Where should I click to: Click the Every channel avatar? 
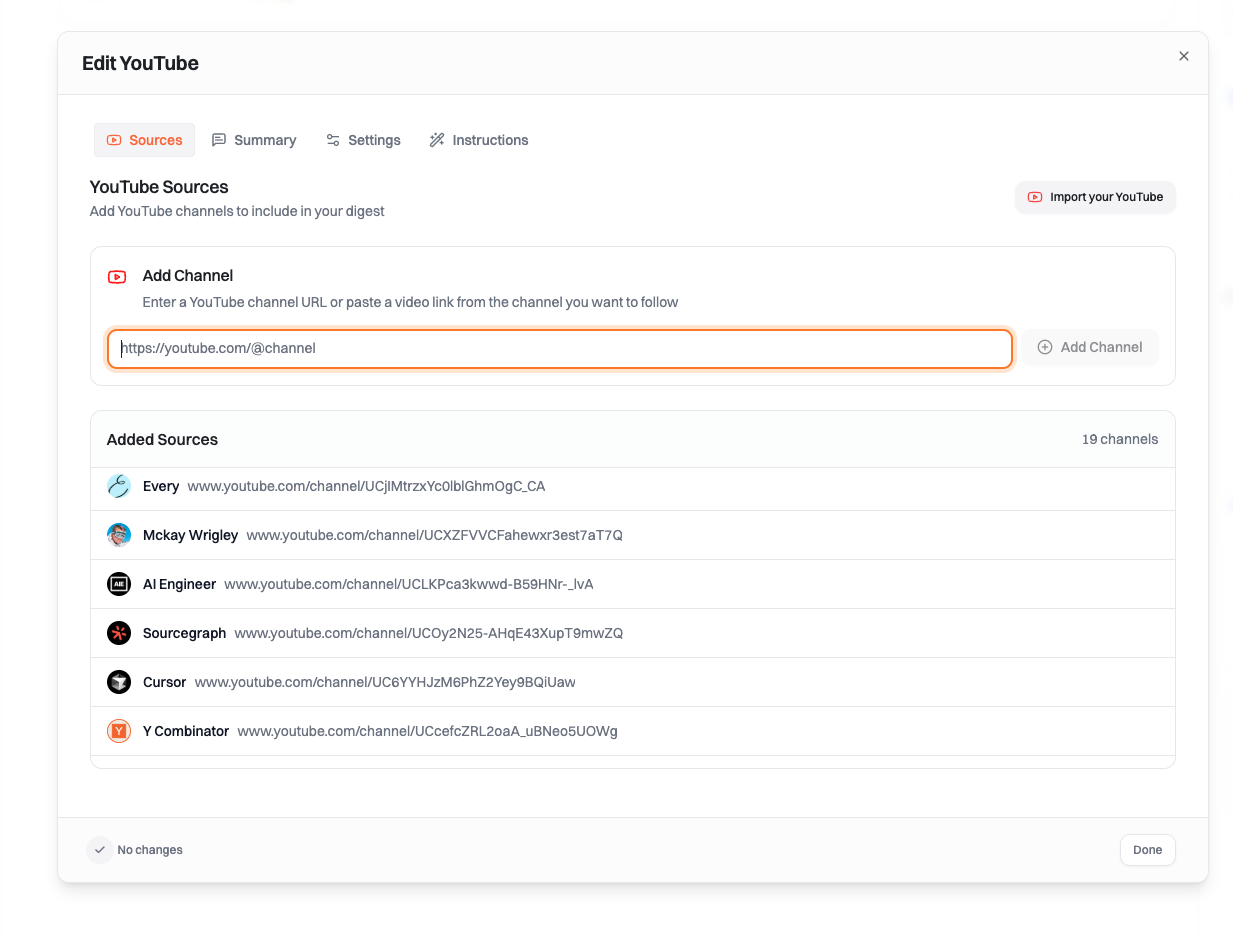pos(119,486)
